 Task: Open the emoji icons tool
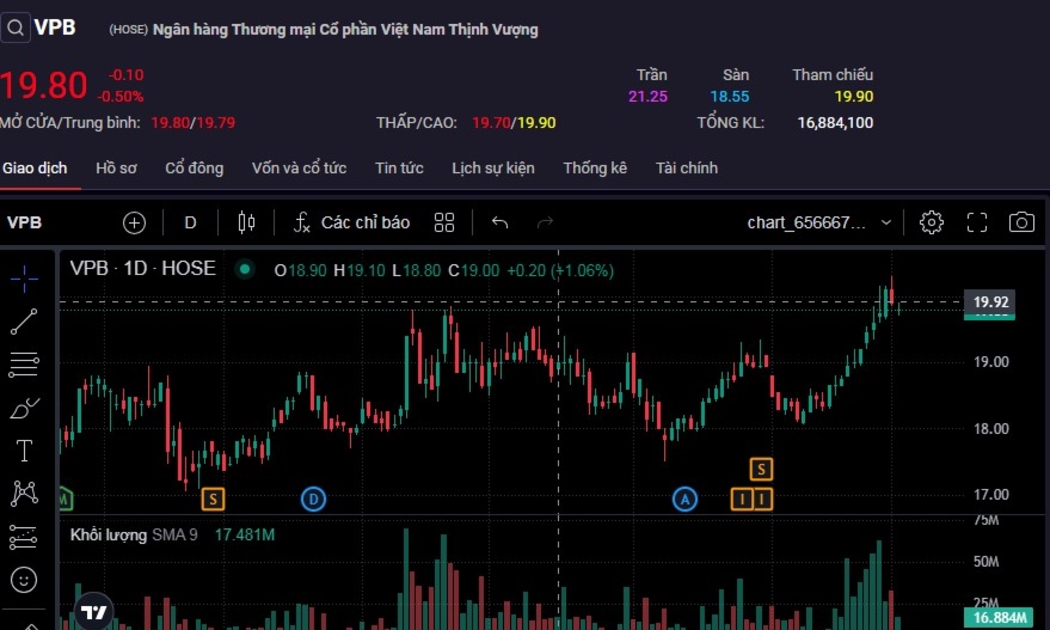[24, 579]
